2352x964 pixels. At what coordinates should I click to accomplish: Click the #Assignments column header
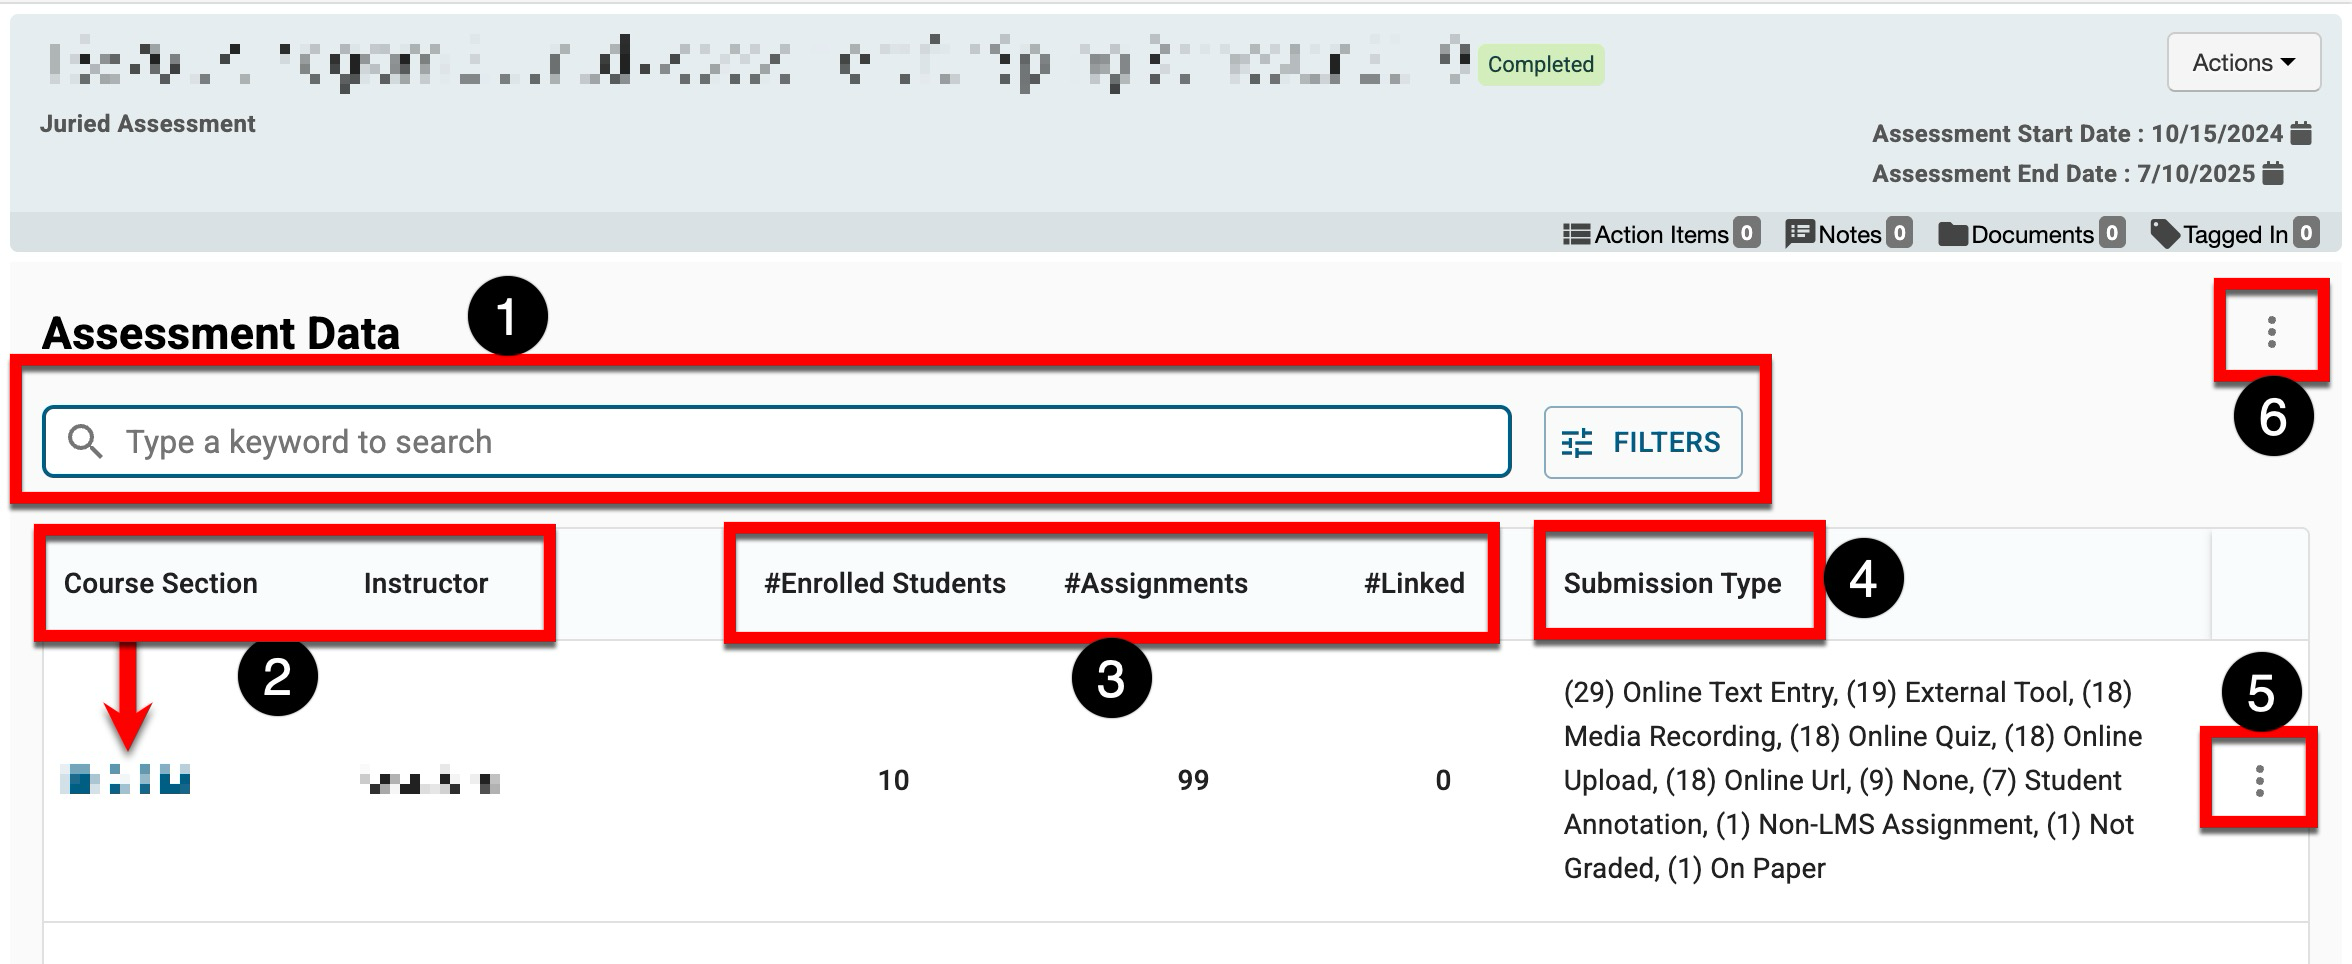(x=1155, y=583)
